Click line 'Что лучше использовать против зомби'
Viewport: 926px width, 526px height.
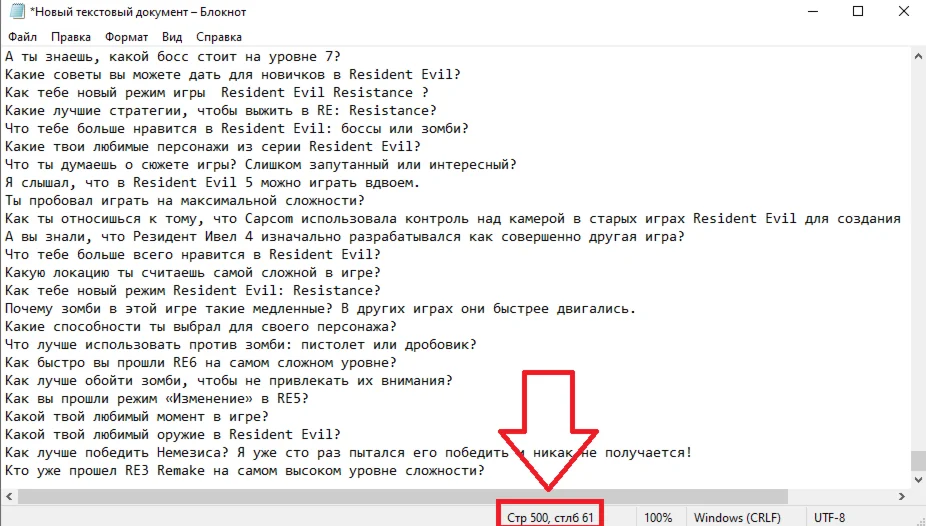click(x=241, y=345)
